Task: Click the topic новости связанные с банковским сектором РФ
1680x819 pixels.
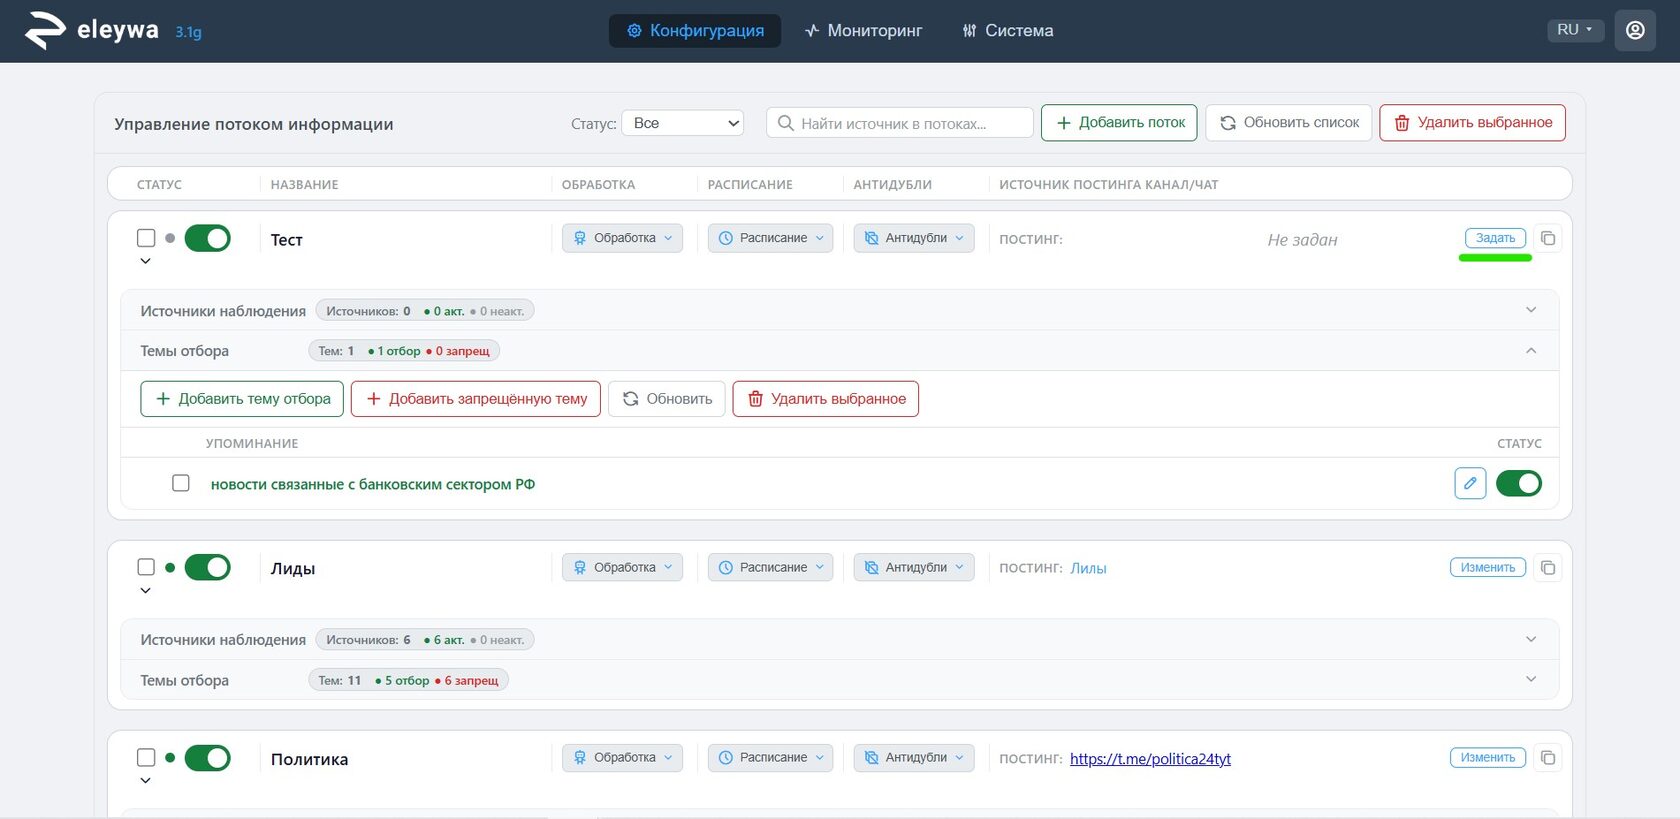Action: (373, 484)
